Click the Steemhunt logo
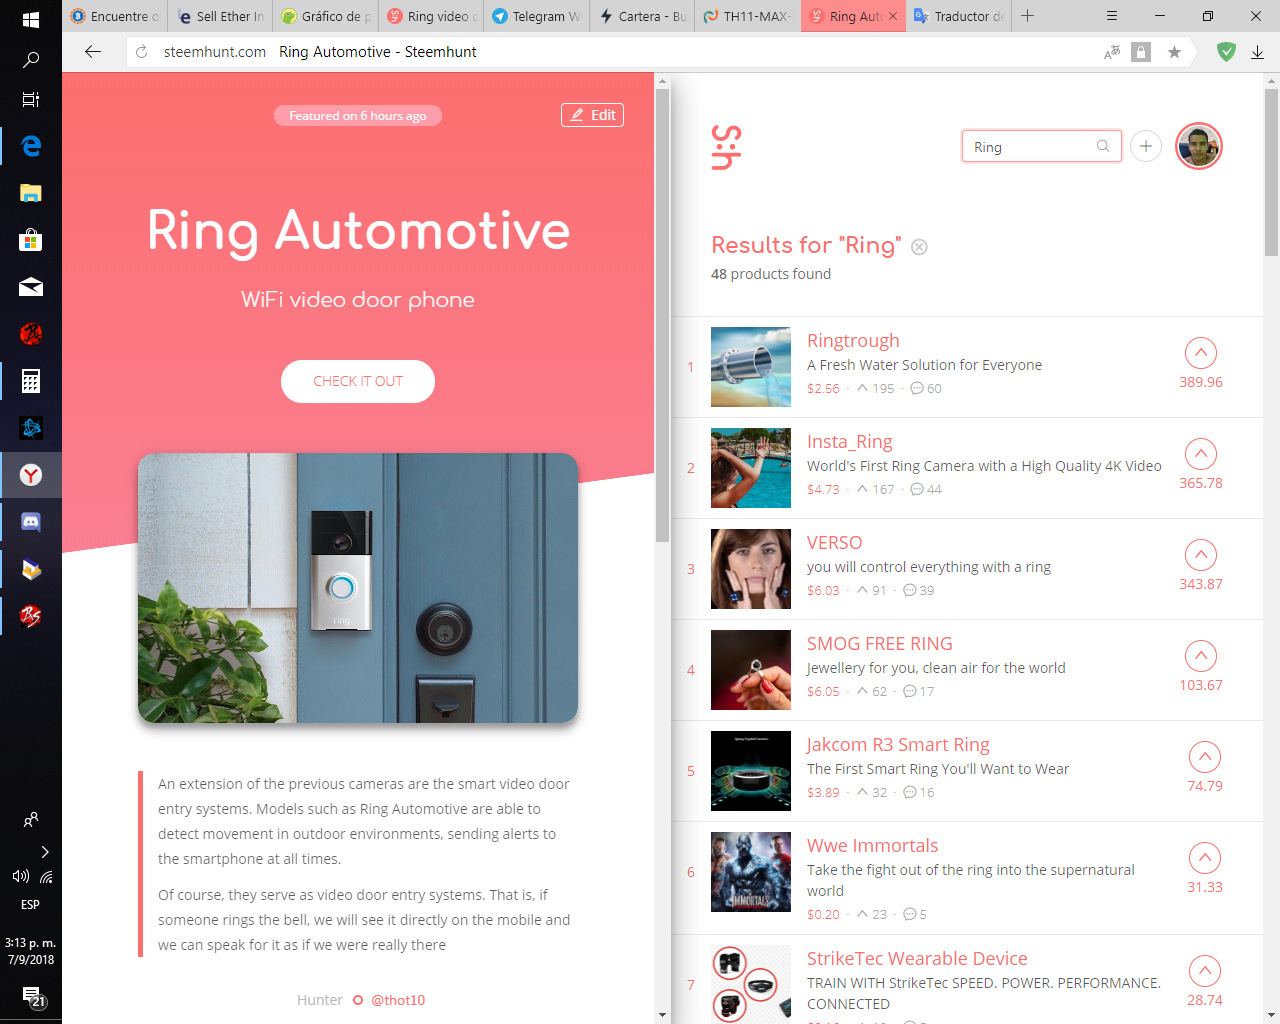 tap(726, 147)
